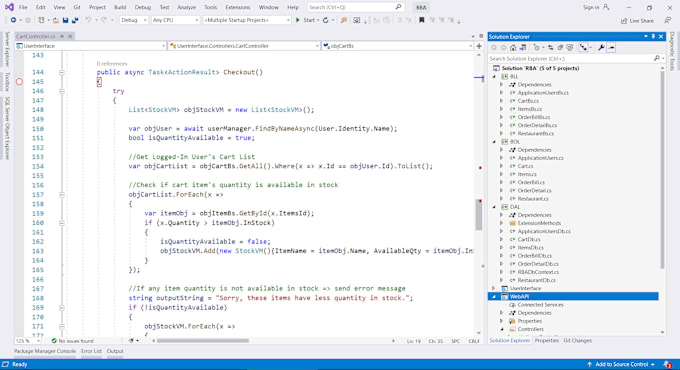
Task: Click the Solution Explorer Home icon
Action: [x=513, y=48]
